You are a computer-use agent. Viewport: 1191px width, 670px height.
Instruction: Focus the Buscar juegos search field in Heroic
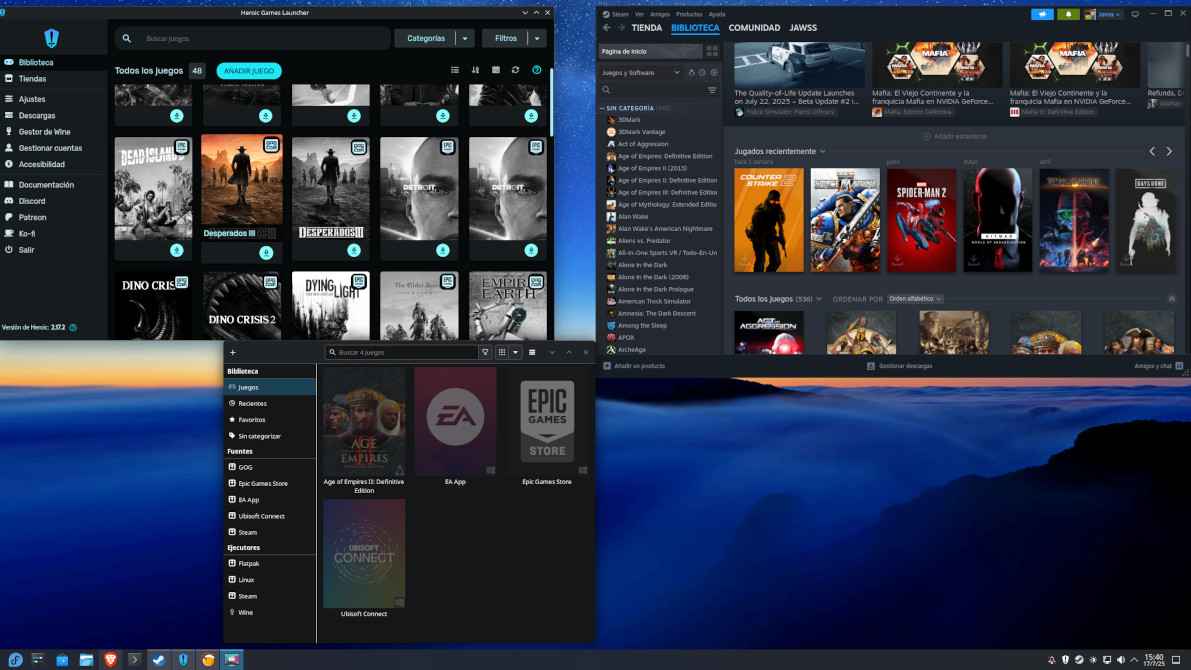point(253,38)
